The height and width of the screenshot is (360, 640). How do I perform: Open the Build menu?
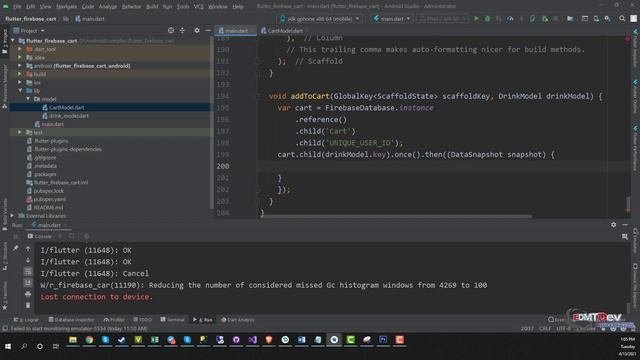click(x=152, y=7)
